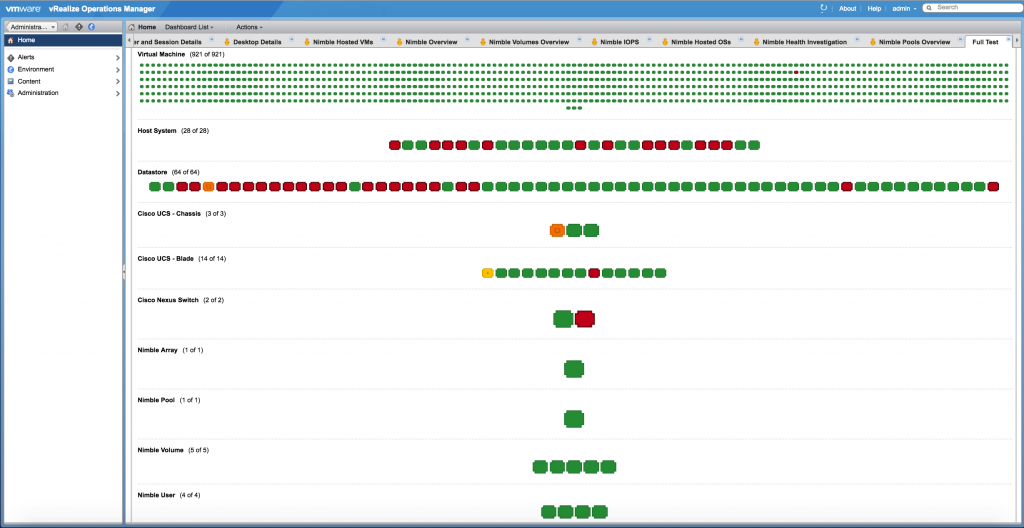Open the About link

point(847,8)
